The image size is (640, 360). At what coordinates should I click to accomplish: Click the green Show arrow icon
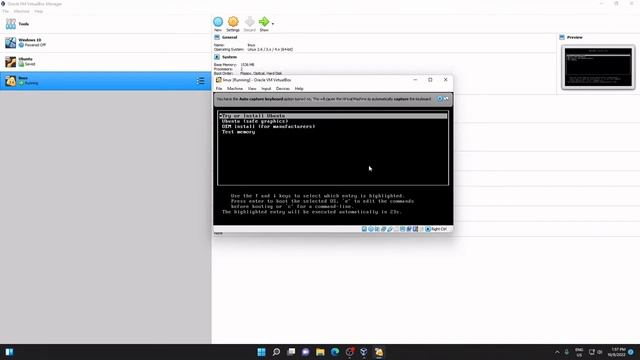click(x=264, y=22)
